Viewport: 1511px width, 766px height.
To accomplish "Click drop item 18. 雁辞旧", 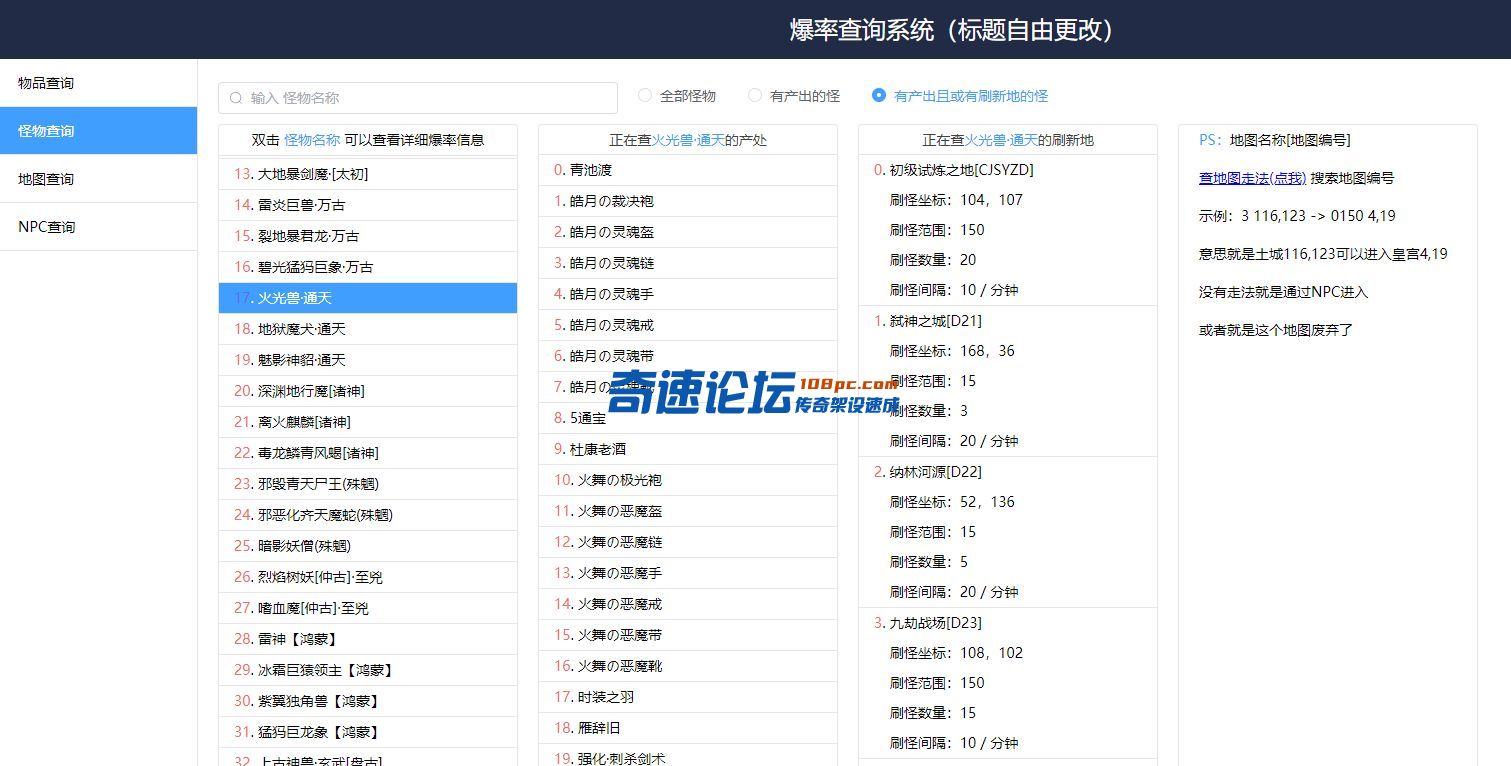I will (688, 728).
